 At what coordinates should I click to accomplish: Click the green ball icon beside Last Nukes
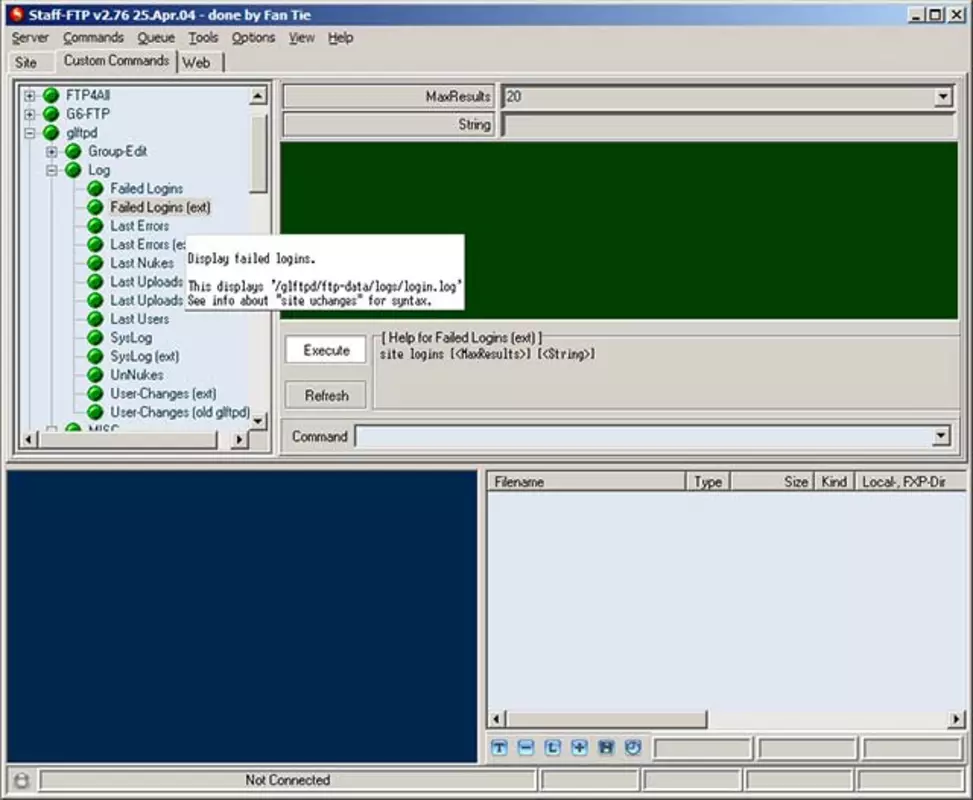click(95, 263)
